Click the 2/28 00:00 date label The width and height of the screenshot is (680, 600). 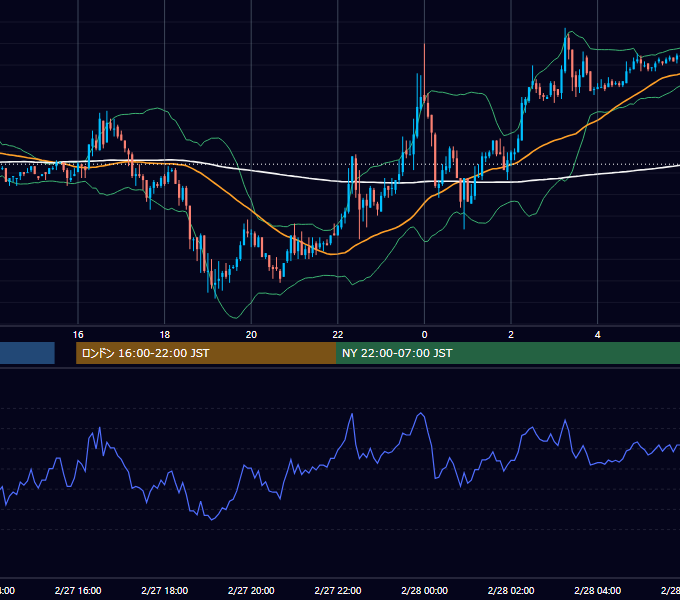click(425, 590)
